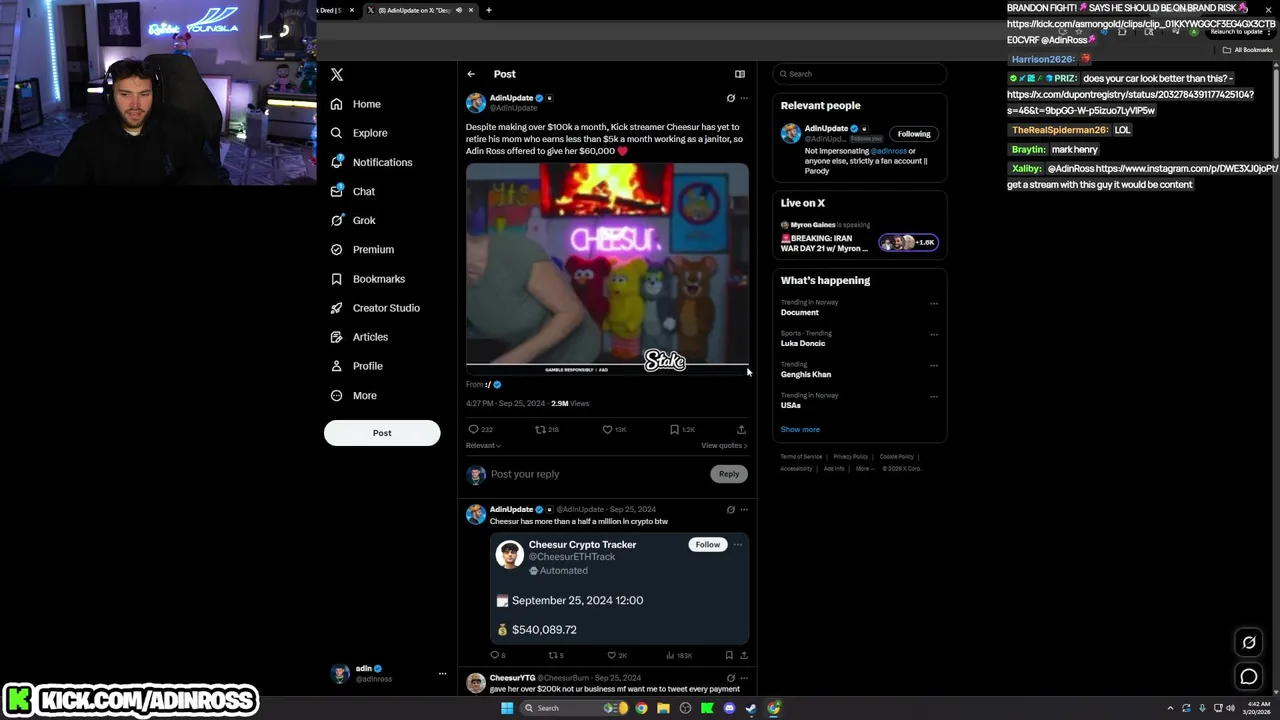
Task: Click the X Search box
Action: pos(860,74)
